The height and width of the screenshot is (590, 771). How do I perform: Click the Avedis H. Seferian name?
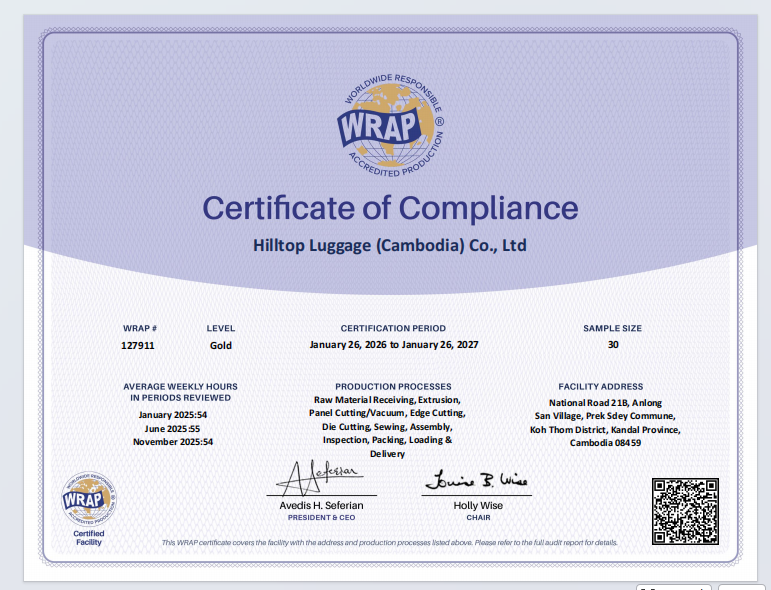pos(322,505)
